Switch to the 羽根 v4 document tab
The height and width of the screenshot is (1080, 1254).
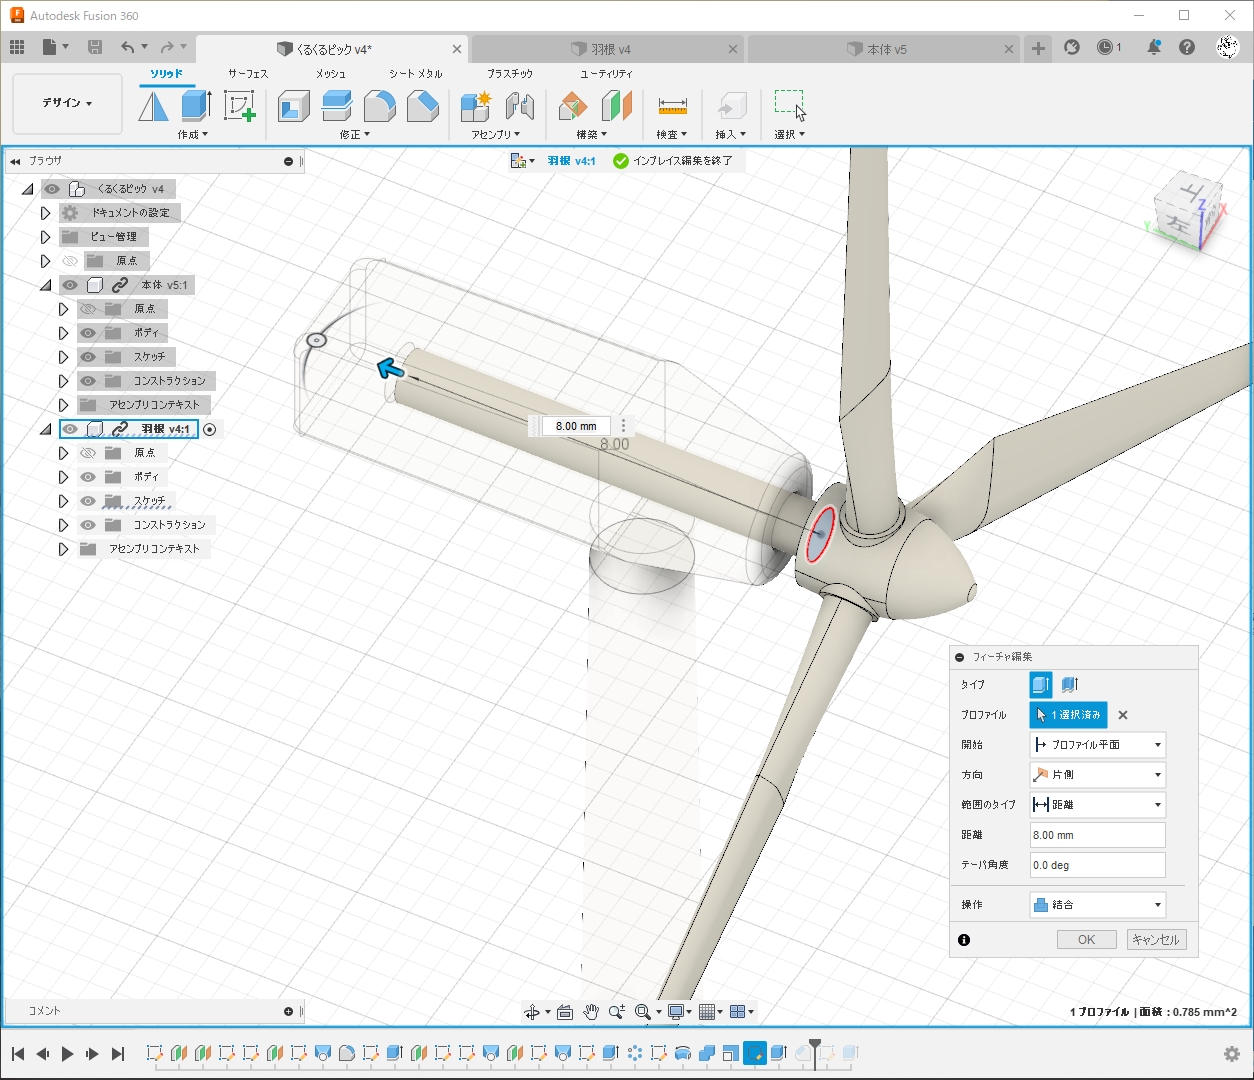click(x=601, y=49)
